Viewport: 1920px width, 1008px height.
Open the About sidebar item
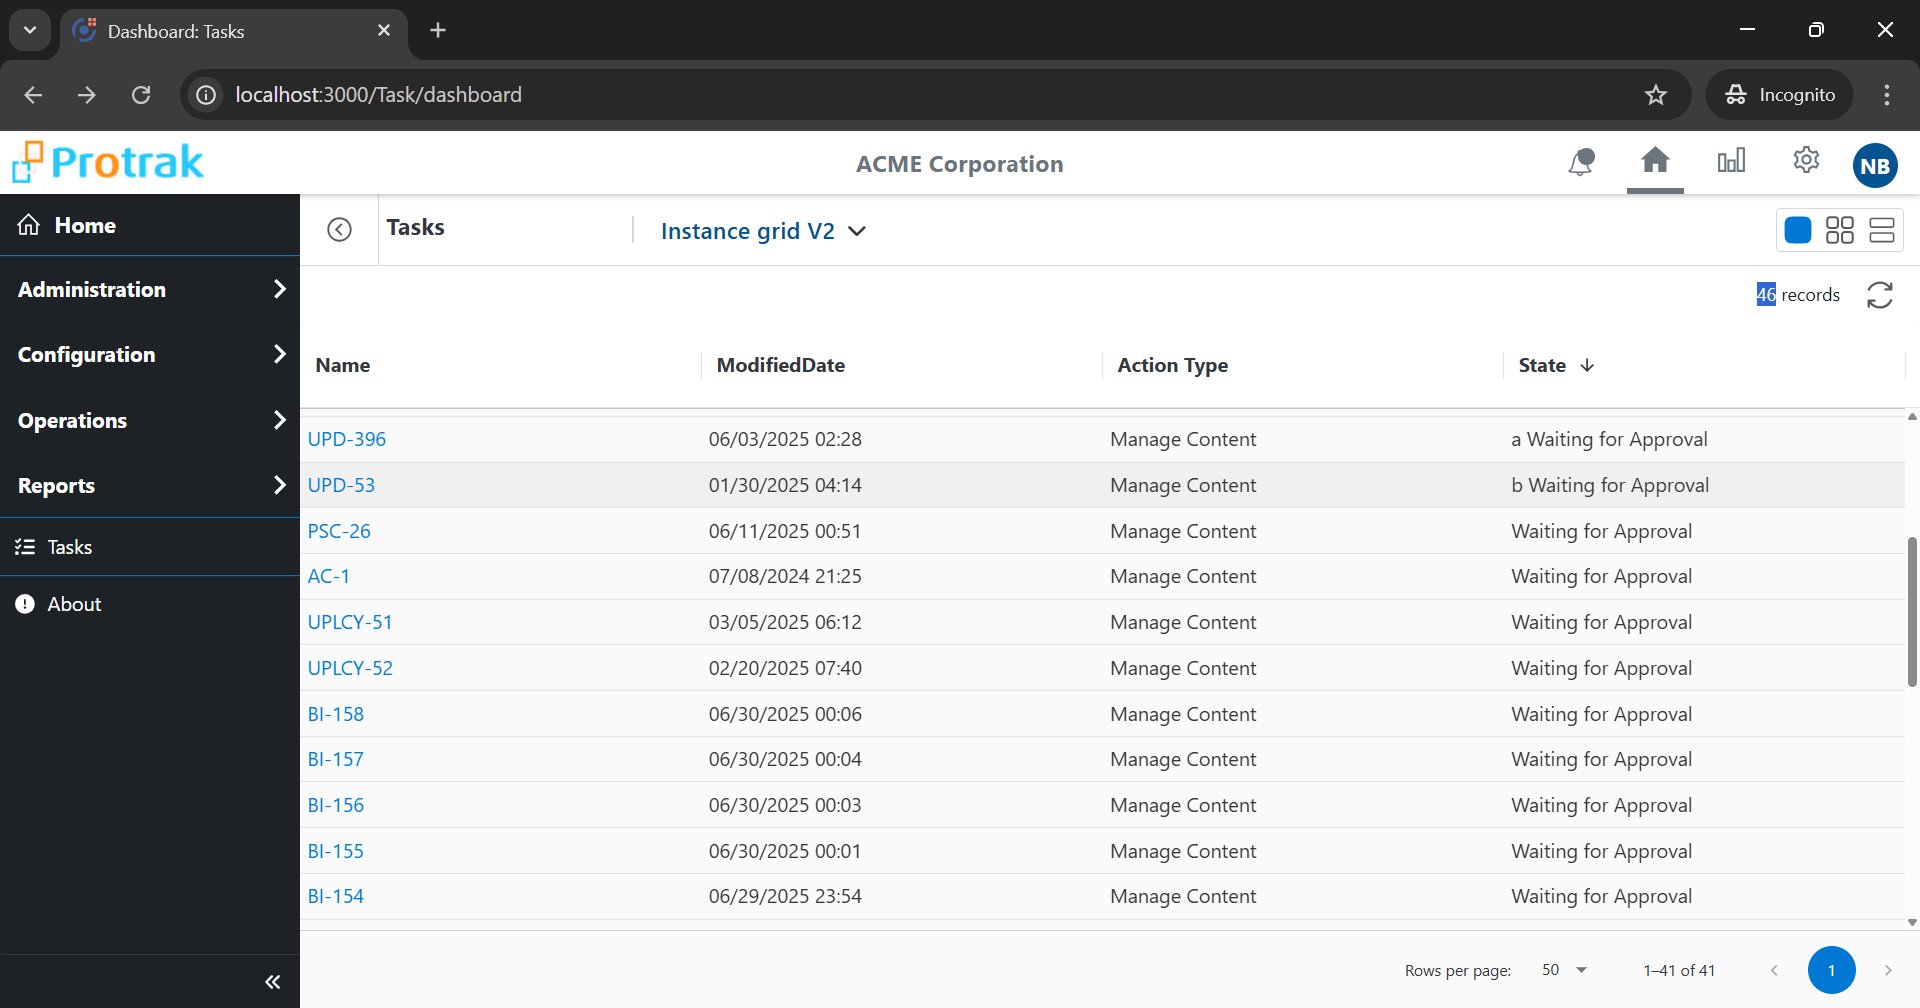(x=74, y=604)
